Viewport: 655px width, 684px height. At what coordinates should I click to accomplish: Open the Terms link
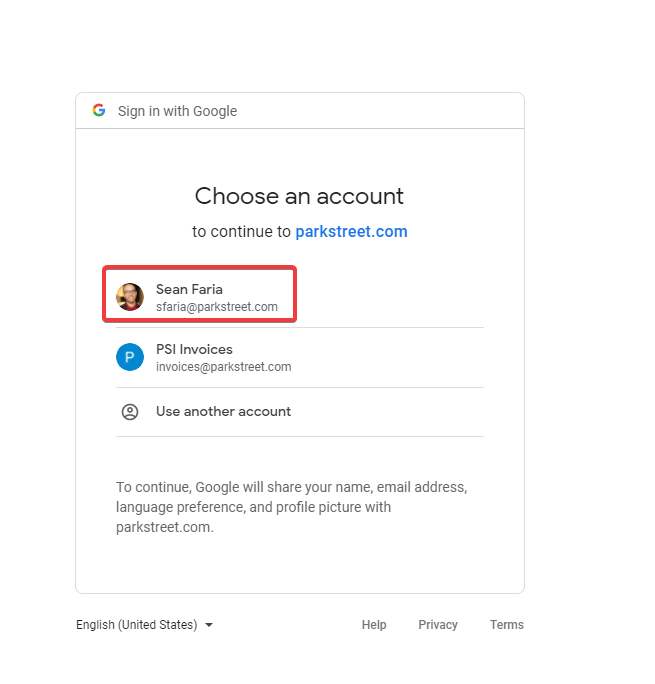507,625
